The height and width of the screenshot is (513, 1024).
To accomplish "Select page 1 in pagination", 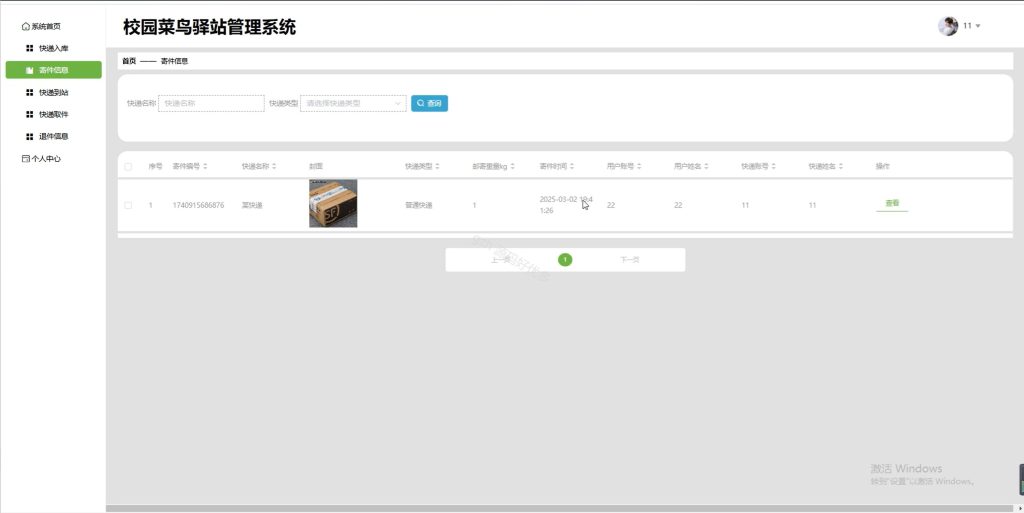I will (x=565, y=260).
